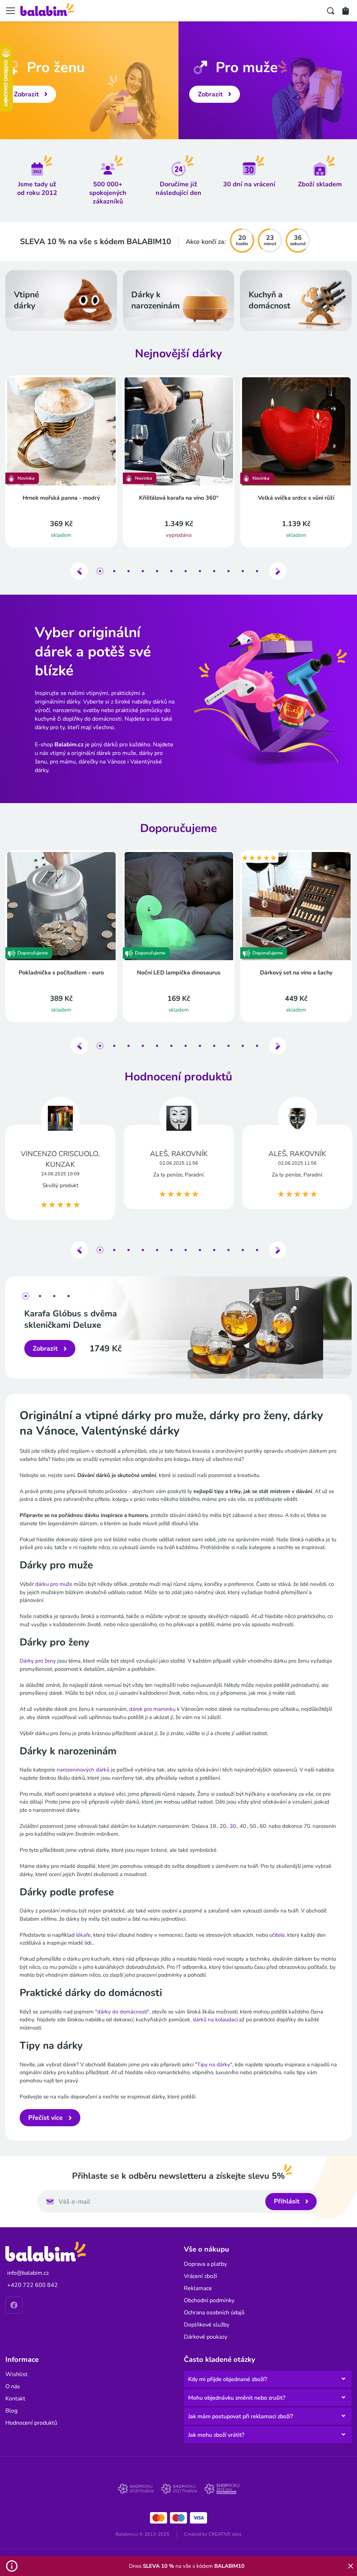The height and width of the screenshot is (2576, 357).
Task: Expand FAQ 'Mohu objednávku změnit nebo zrušit?'
Action: [x=267, y=2397]
